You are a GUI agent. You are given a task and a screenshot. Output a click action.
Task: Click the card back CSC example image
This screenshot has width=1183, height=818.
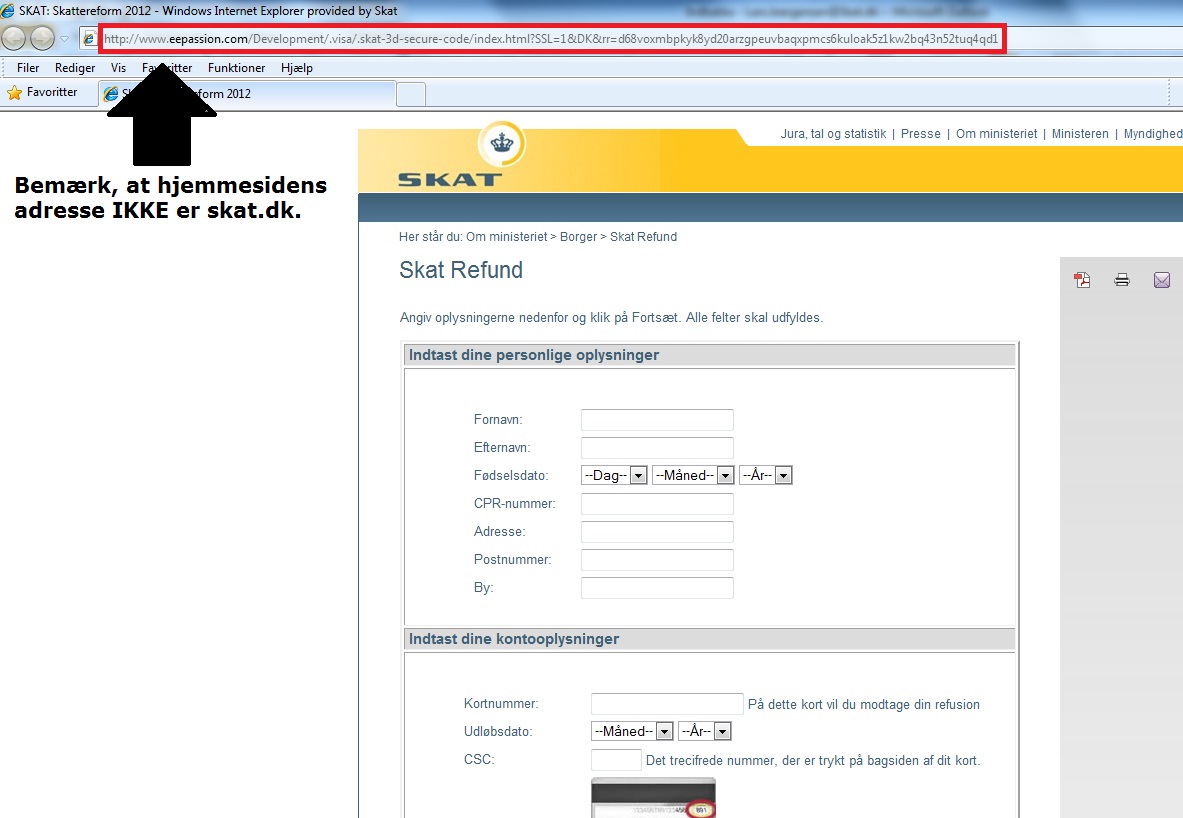[x=653, y=798]
